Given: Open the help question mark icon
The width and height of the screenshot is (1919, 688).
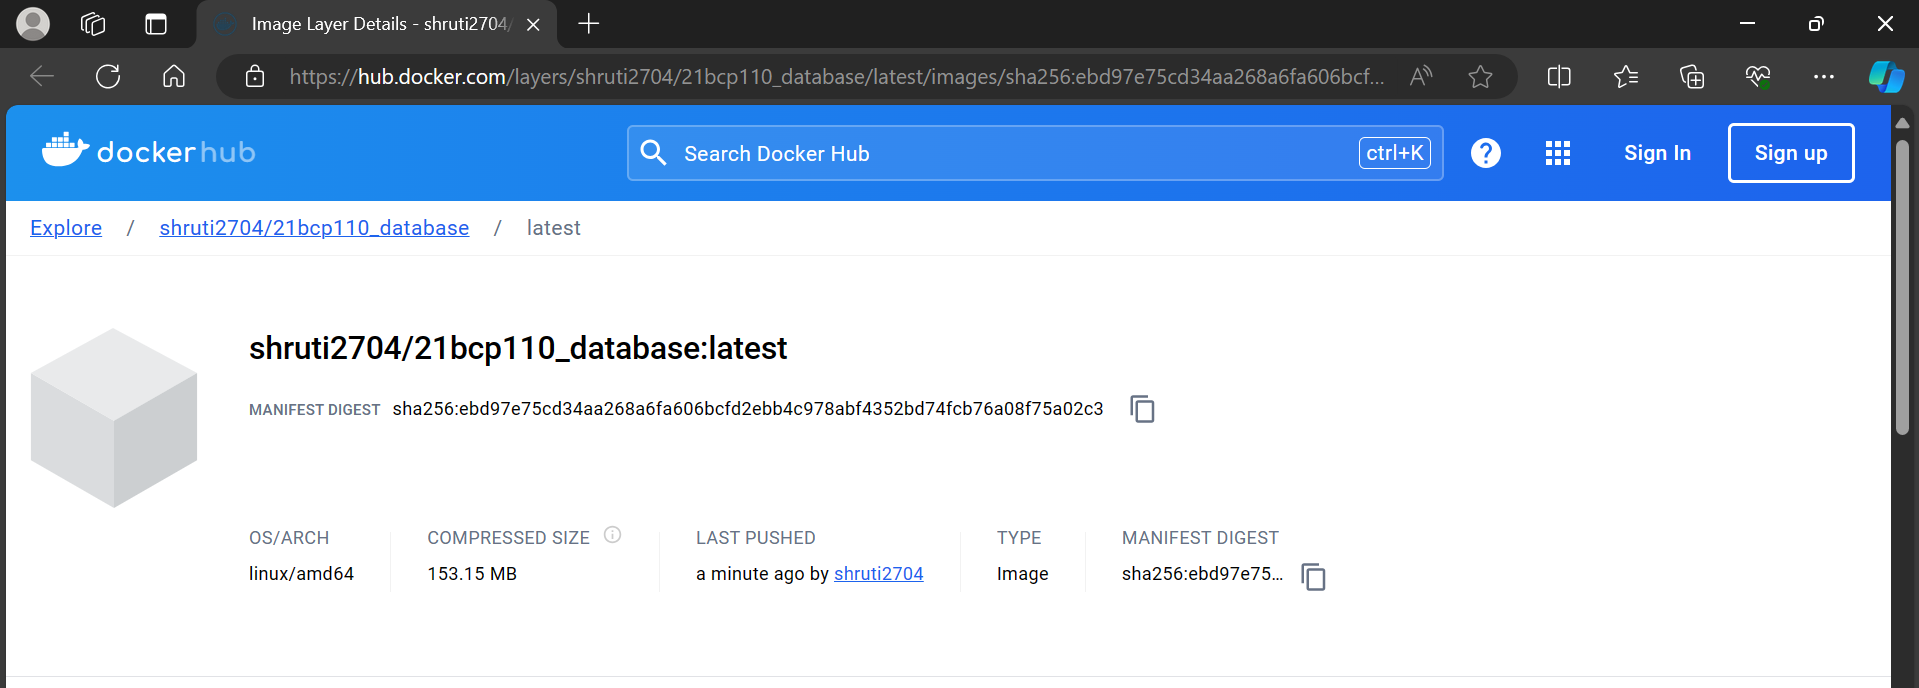Looking at the screenshot, I should coord(1486,153).
